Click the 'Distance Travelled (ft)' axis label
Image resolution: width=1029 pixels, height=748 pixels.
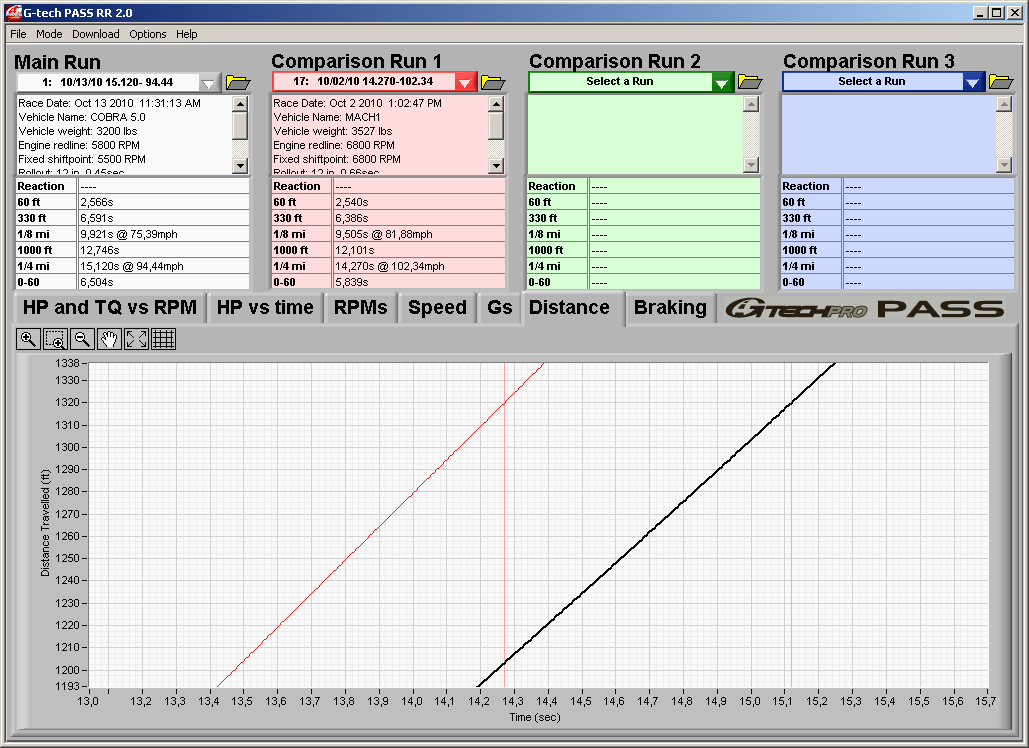coord(45,523)
